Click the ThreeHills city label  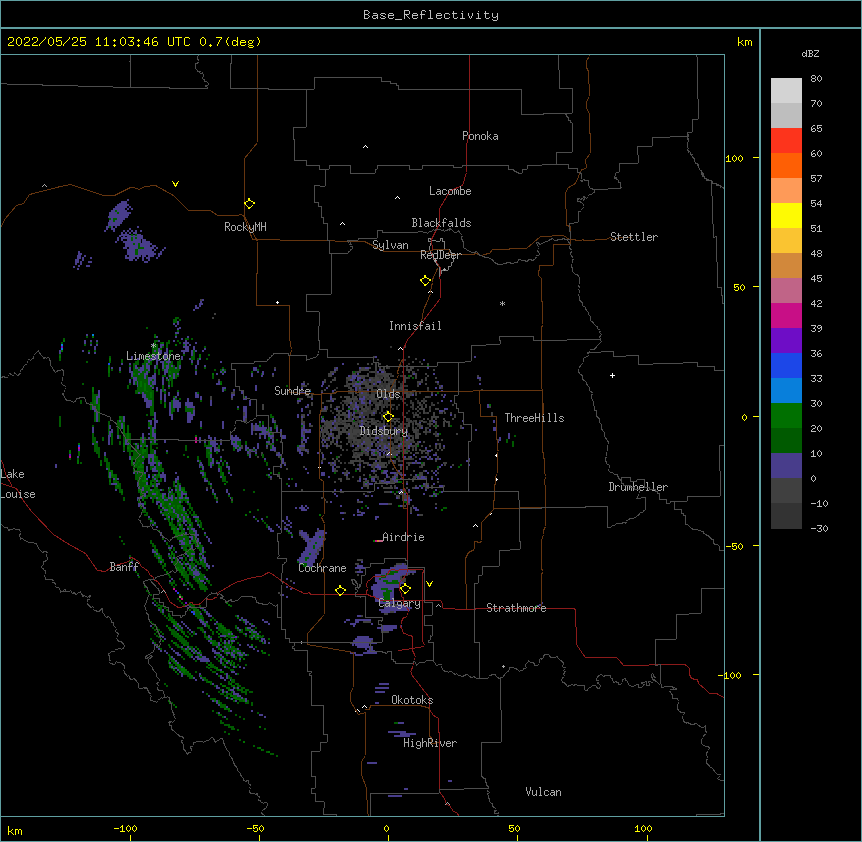pos(534,418)
